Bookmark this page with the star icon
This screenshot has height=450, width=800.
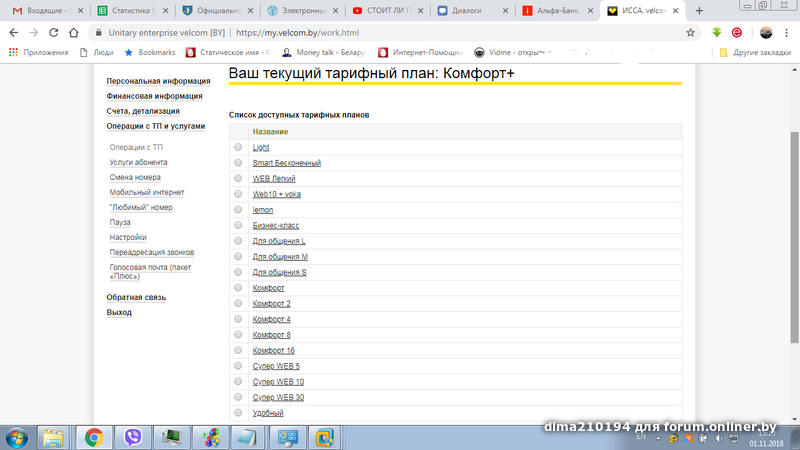(x=691, y=32)
